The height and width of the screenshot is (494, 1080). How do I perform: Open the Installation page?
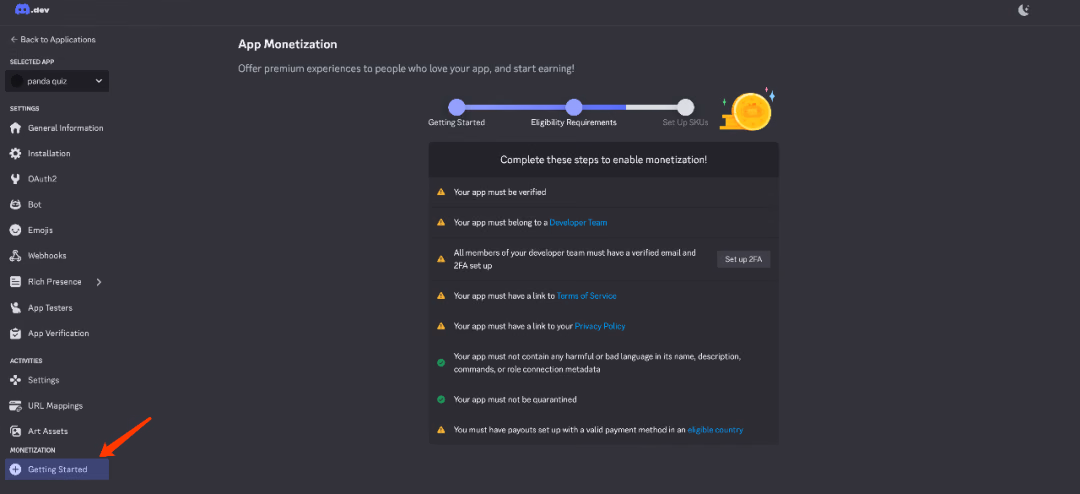(x=49, y=154)
